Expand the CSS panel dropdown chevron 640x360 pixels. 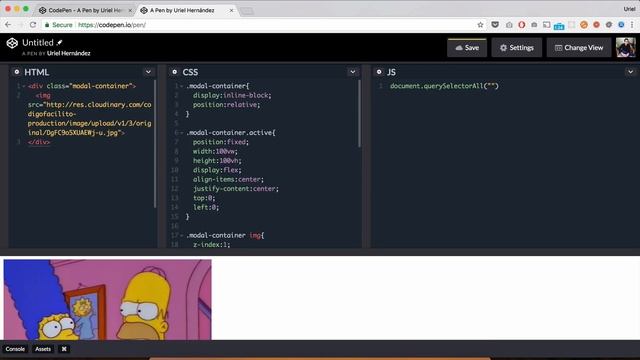(x=353, y=72)
